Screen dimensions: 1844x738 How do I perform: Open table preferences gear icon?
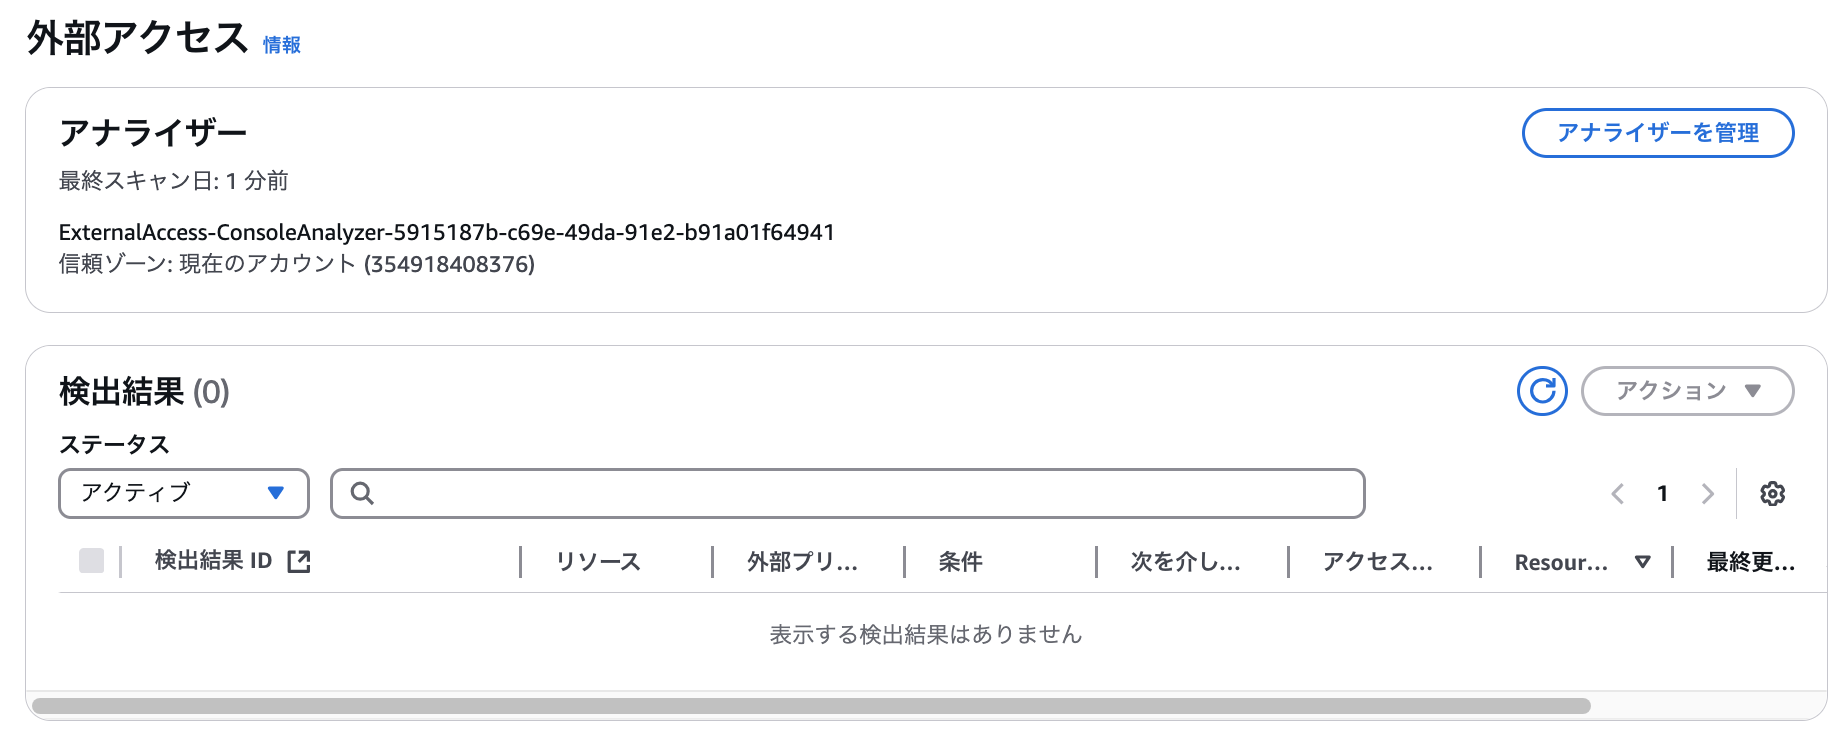click(x=1772, y=494)
